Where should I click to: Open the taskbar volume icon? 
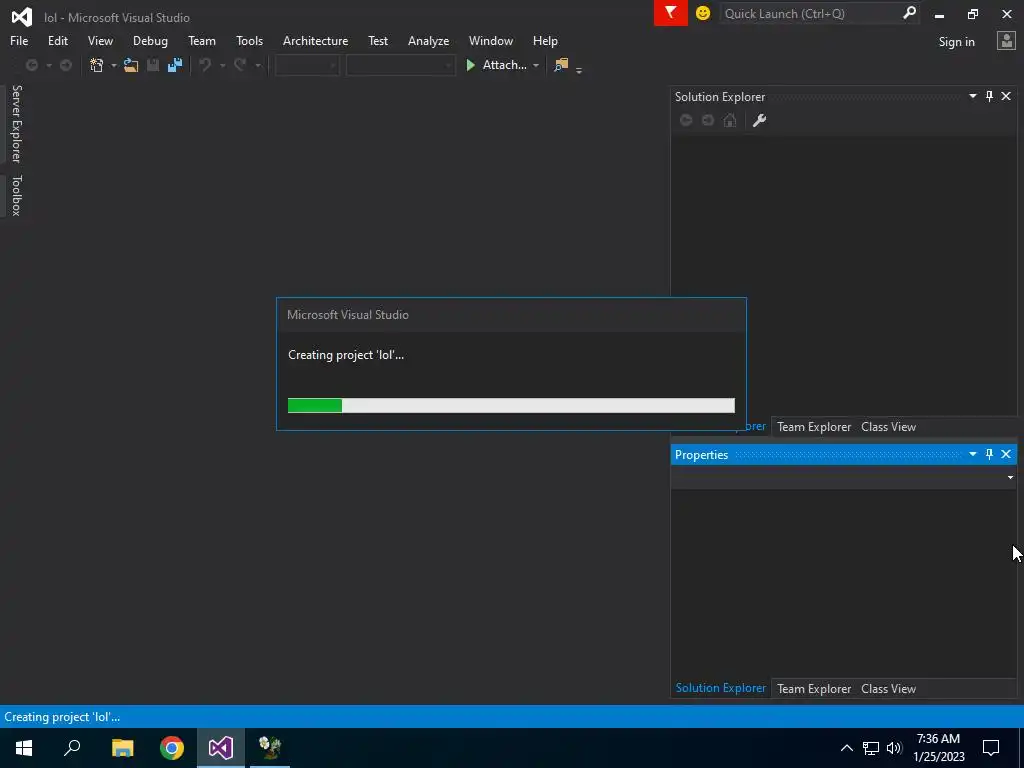(x=894, y=748)
